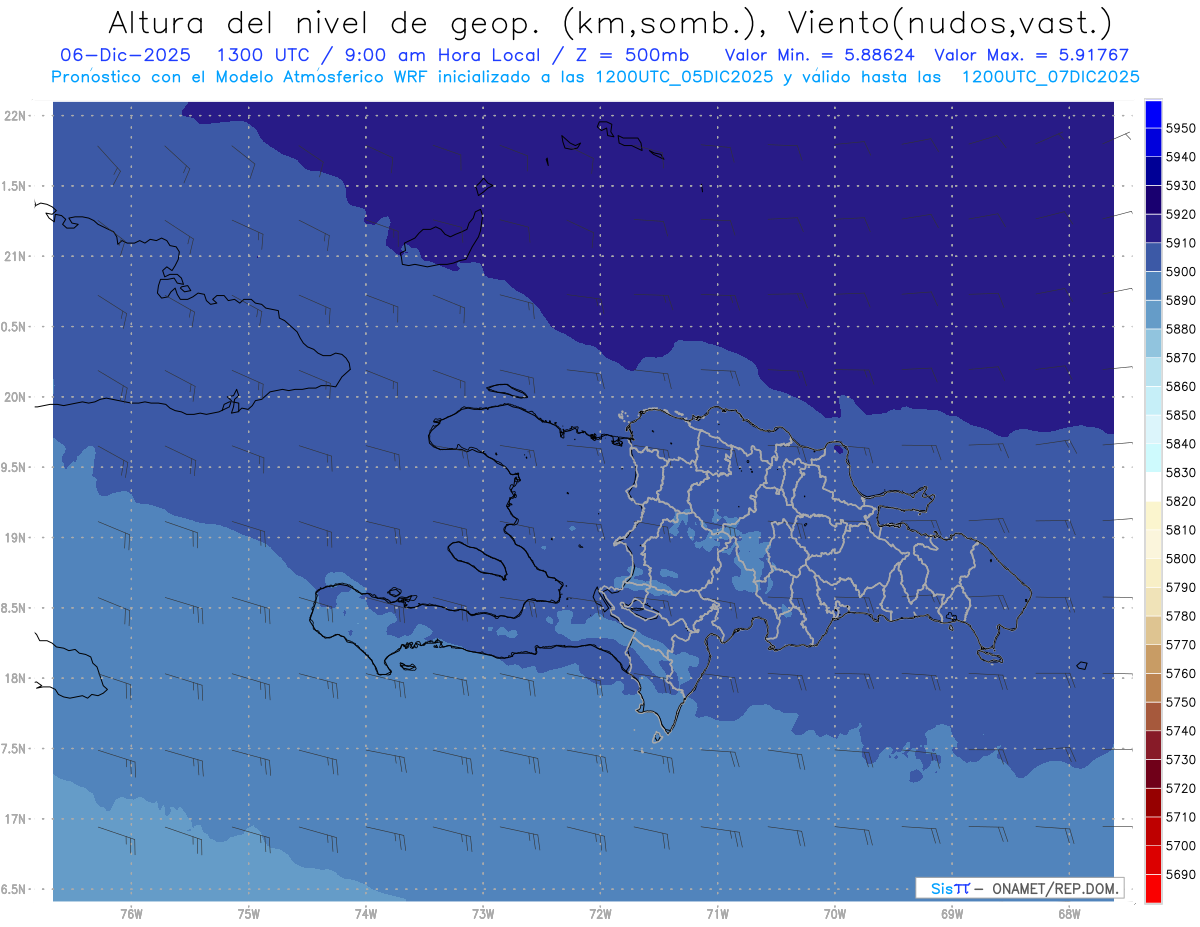Click the 69W longitude axis label
Viewport: 1200px width, 927px height.
(x=952, y=914)
